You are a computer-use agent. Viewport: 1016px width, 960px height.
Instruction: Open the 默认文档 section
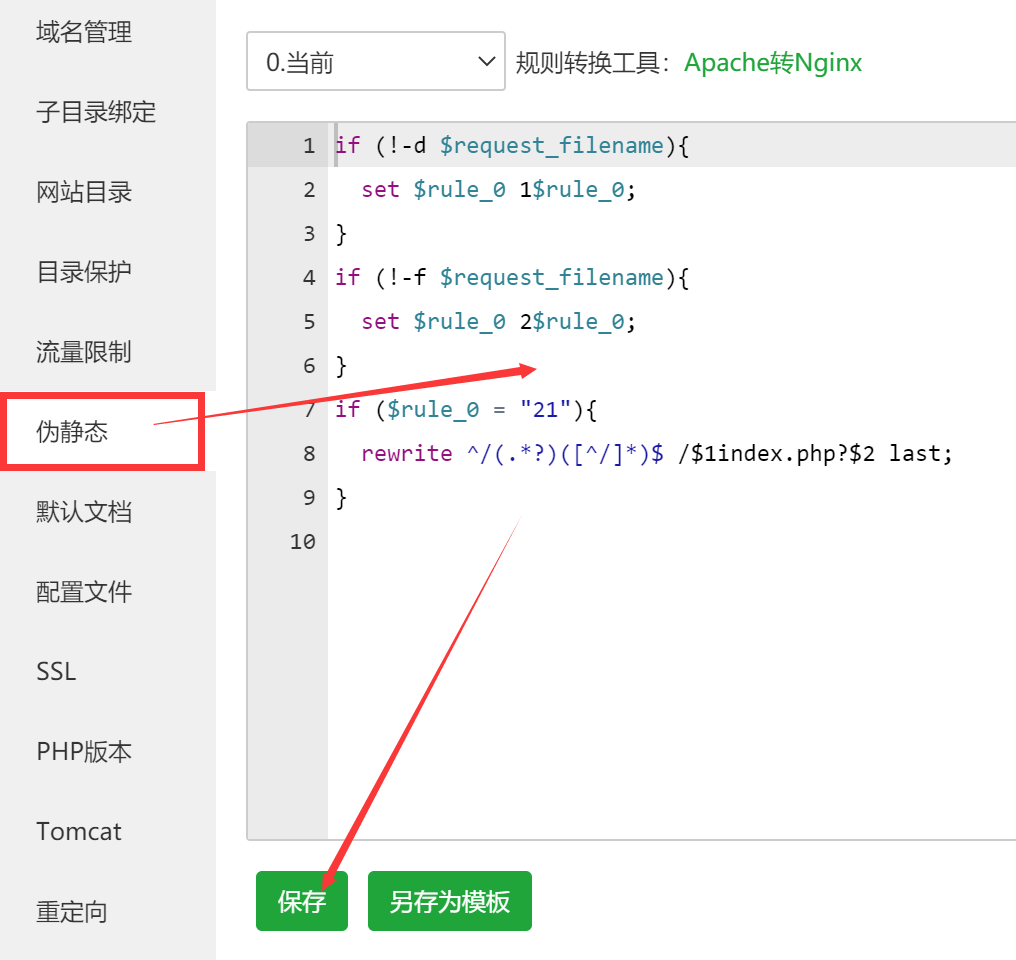tap(84, 512)
